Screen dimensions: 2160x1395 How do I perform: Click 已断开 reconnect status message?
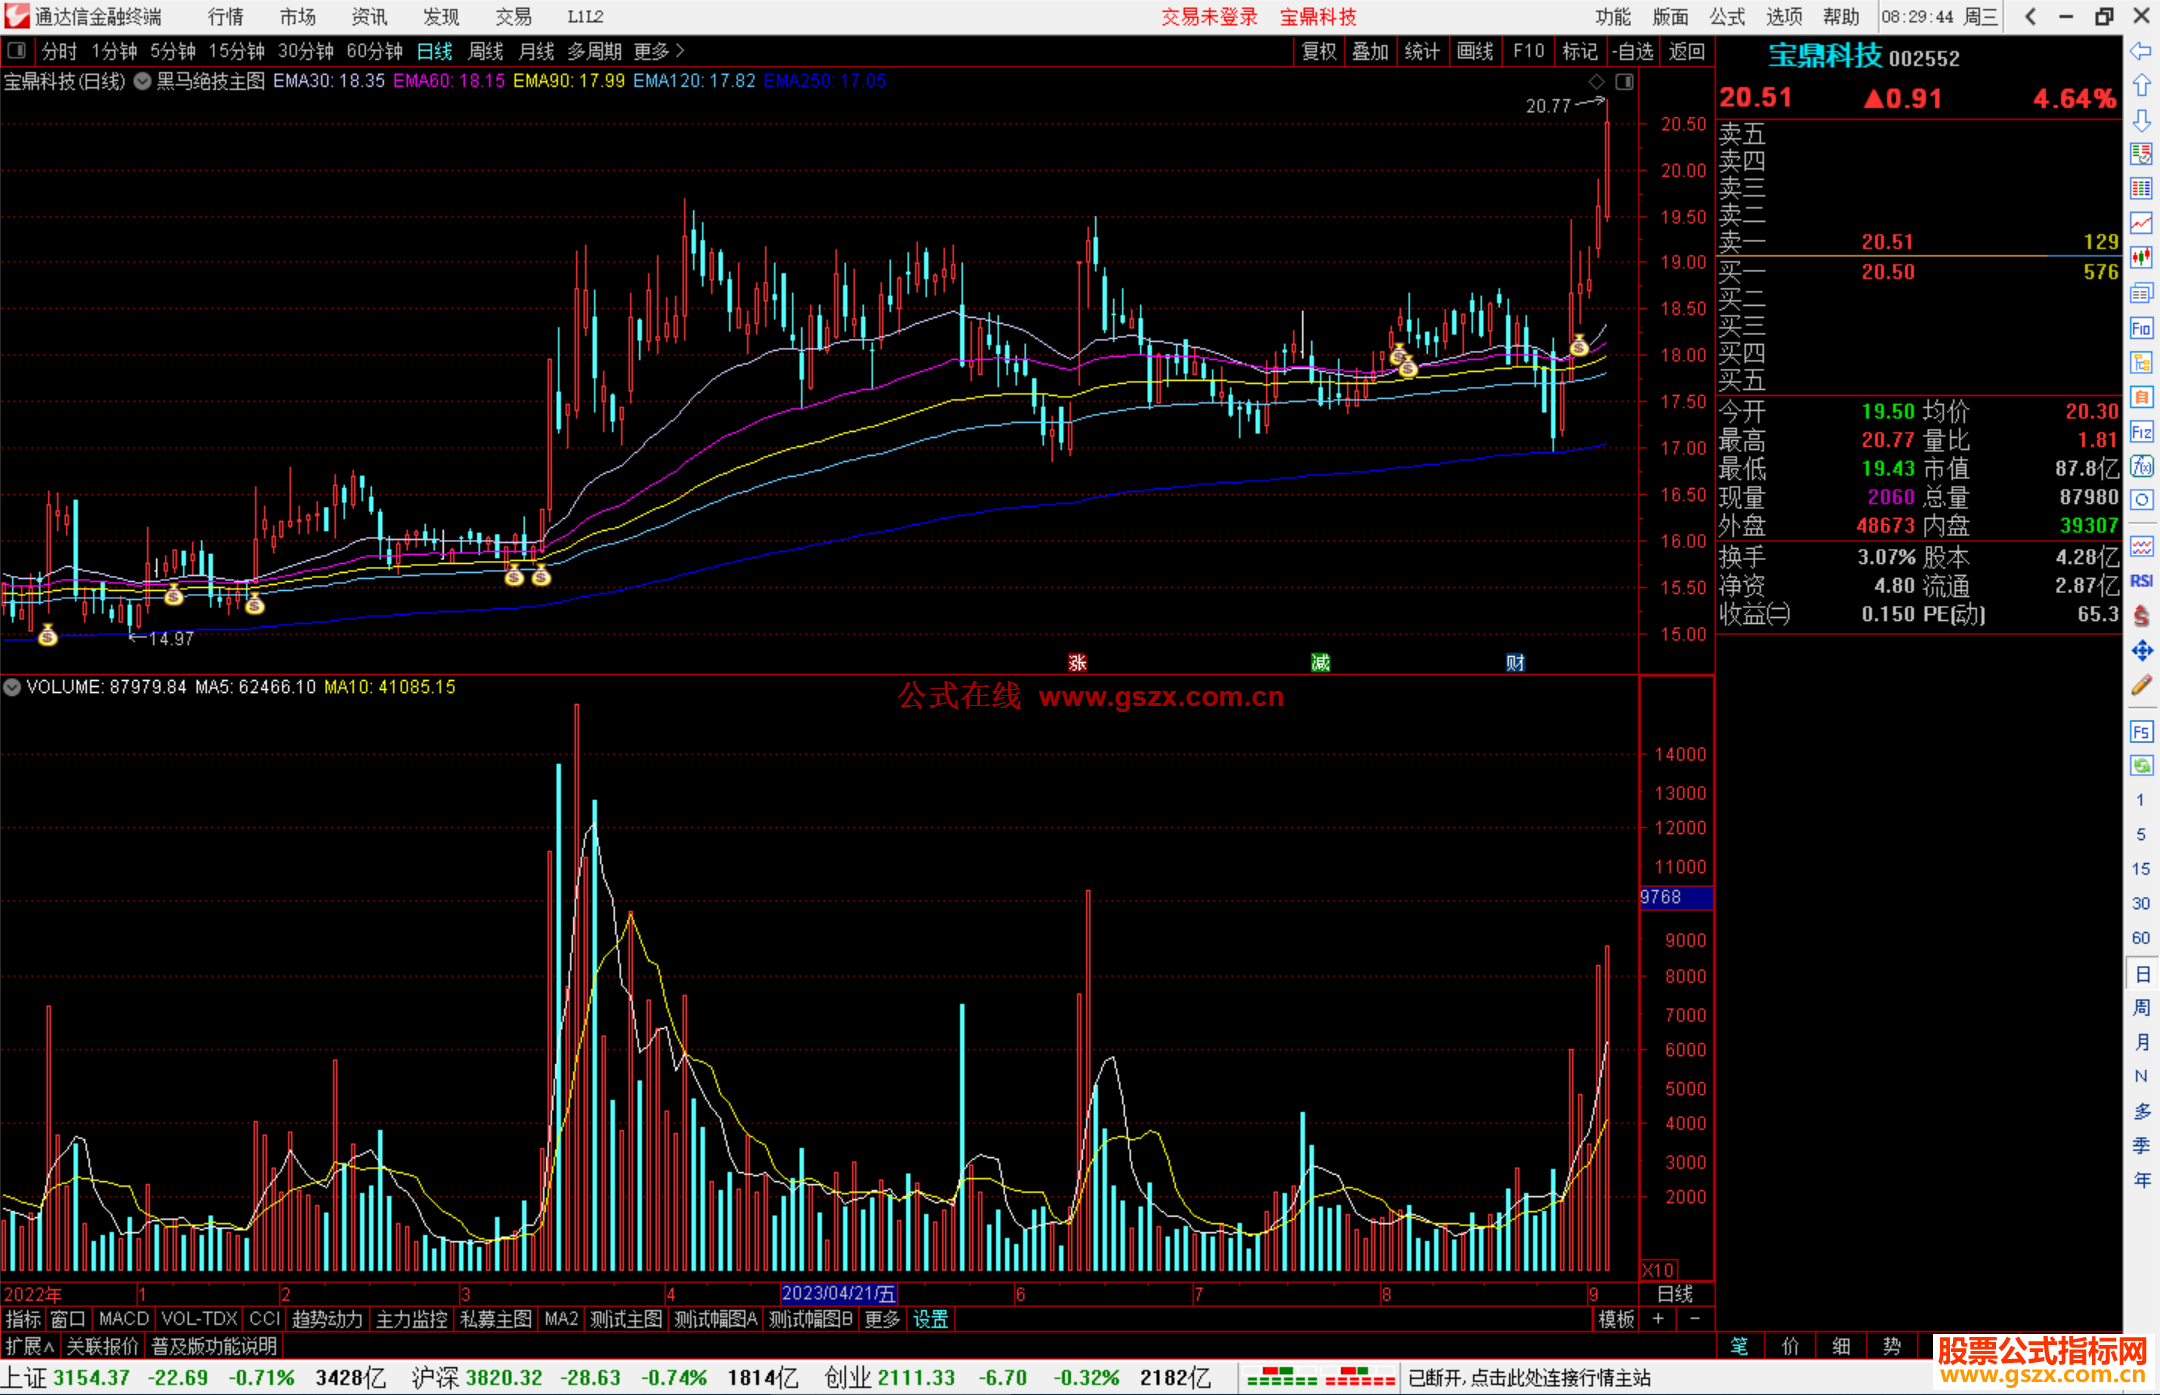pyautogui.click(x=1529, y=1378)
